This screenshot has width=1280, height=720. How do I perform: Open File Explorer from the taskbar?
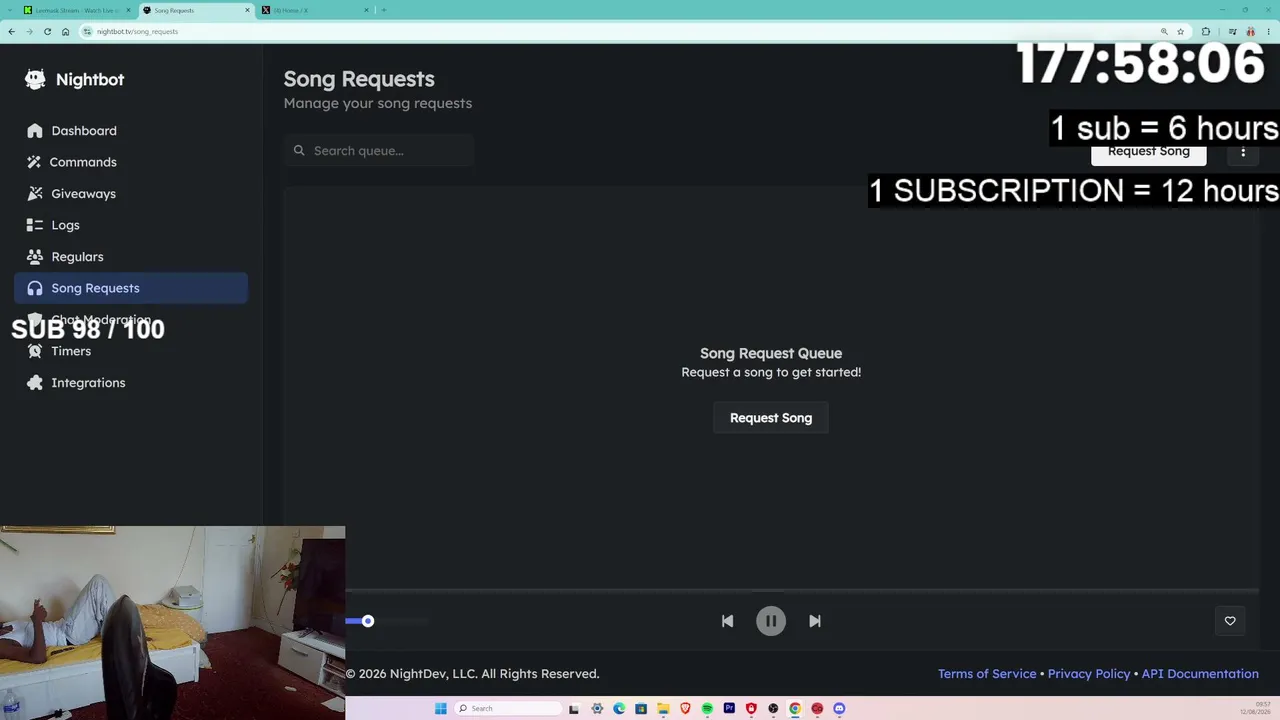pos(663,709)
